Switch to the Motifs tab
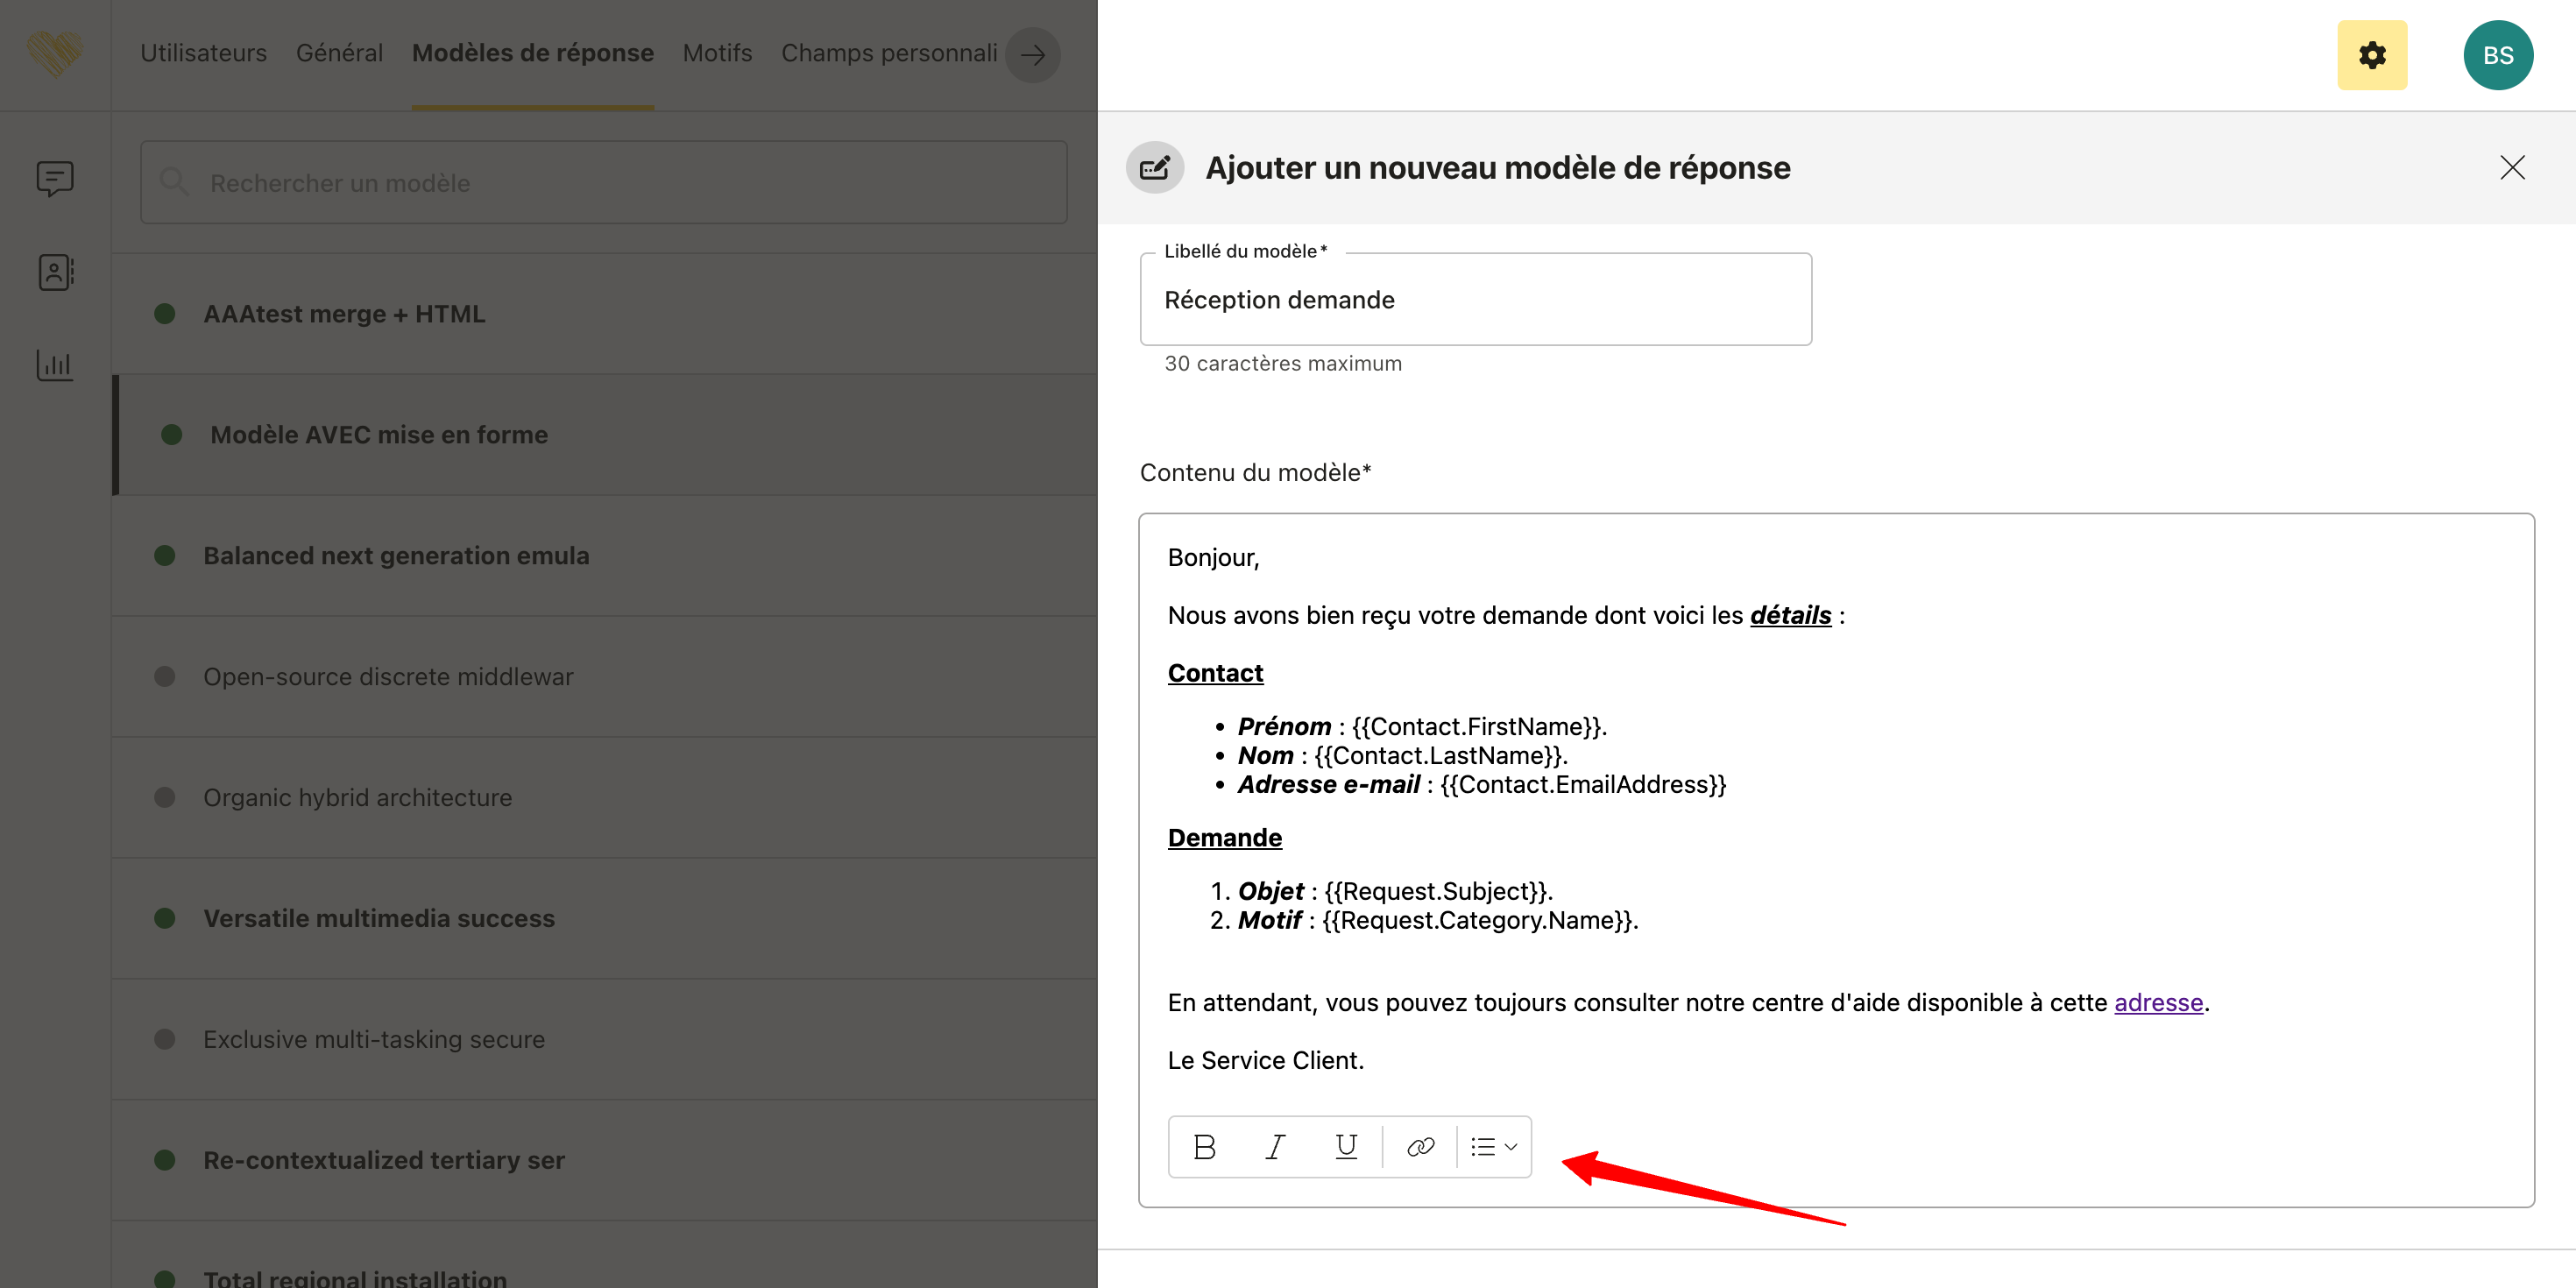 point(717,53)
